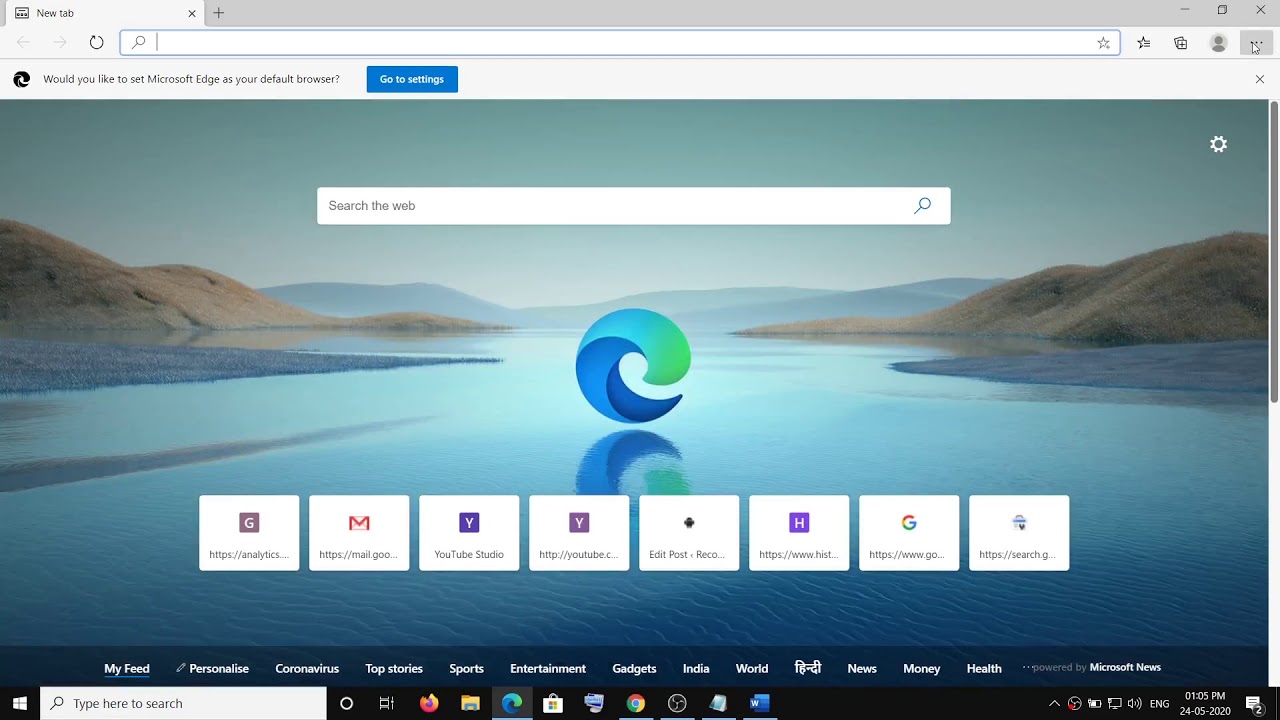Open File Explorer from the taskbar
The image size is (1280, 720).
pos(470,703)
